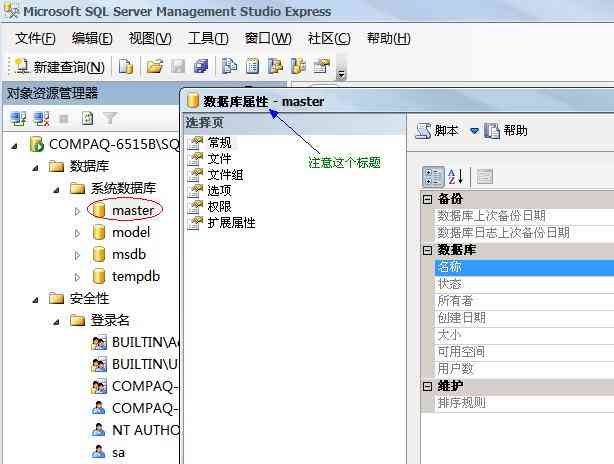Open the 脚本 dropdown arrow
Image resolution: width=614 pixels, height=464 pixels.
click(x=474, y=131)
